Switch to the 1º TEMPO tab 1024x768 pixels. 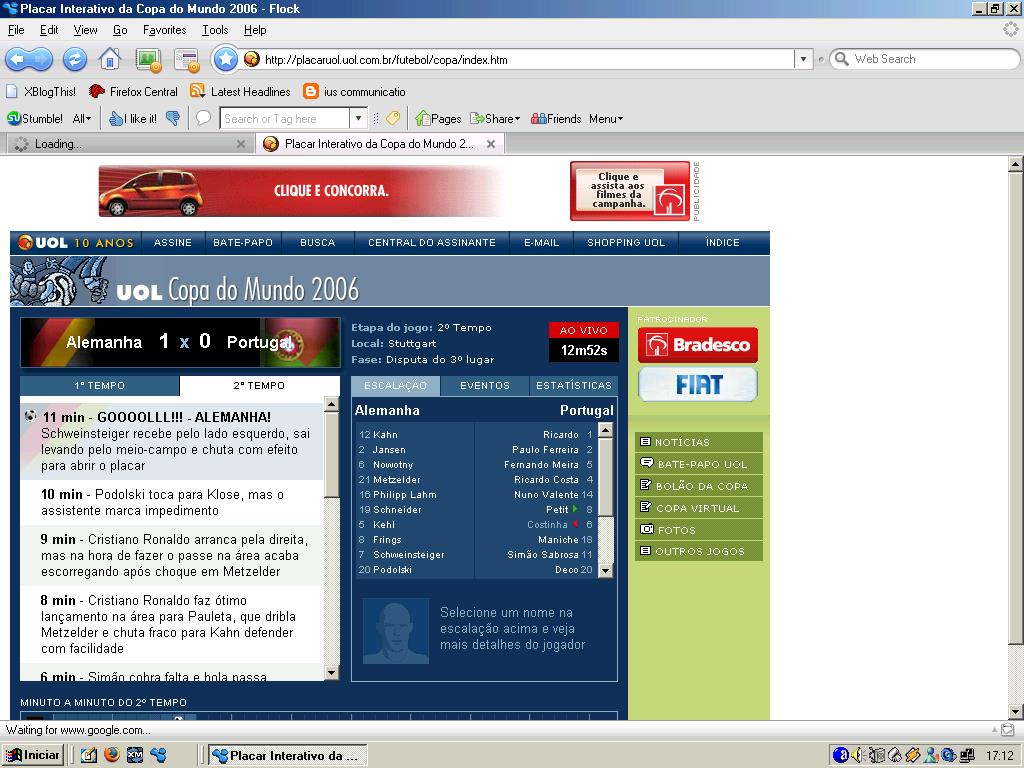tap(100, 386)
